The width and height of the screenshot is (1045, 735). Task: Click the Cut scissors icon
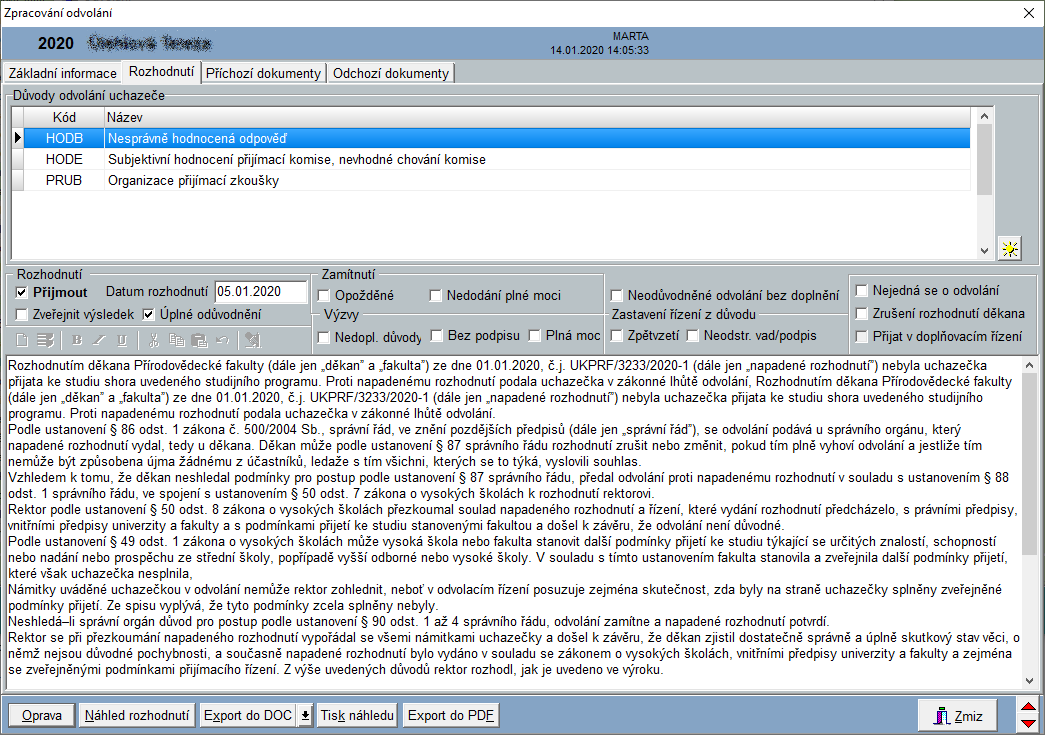click(x=155, y=340)
